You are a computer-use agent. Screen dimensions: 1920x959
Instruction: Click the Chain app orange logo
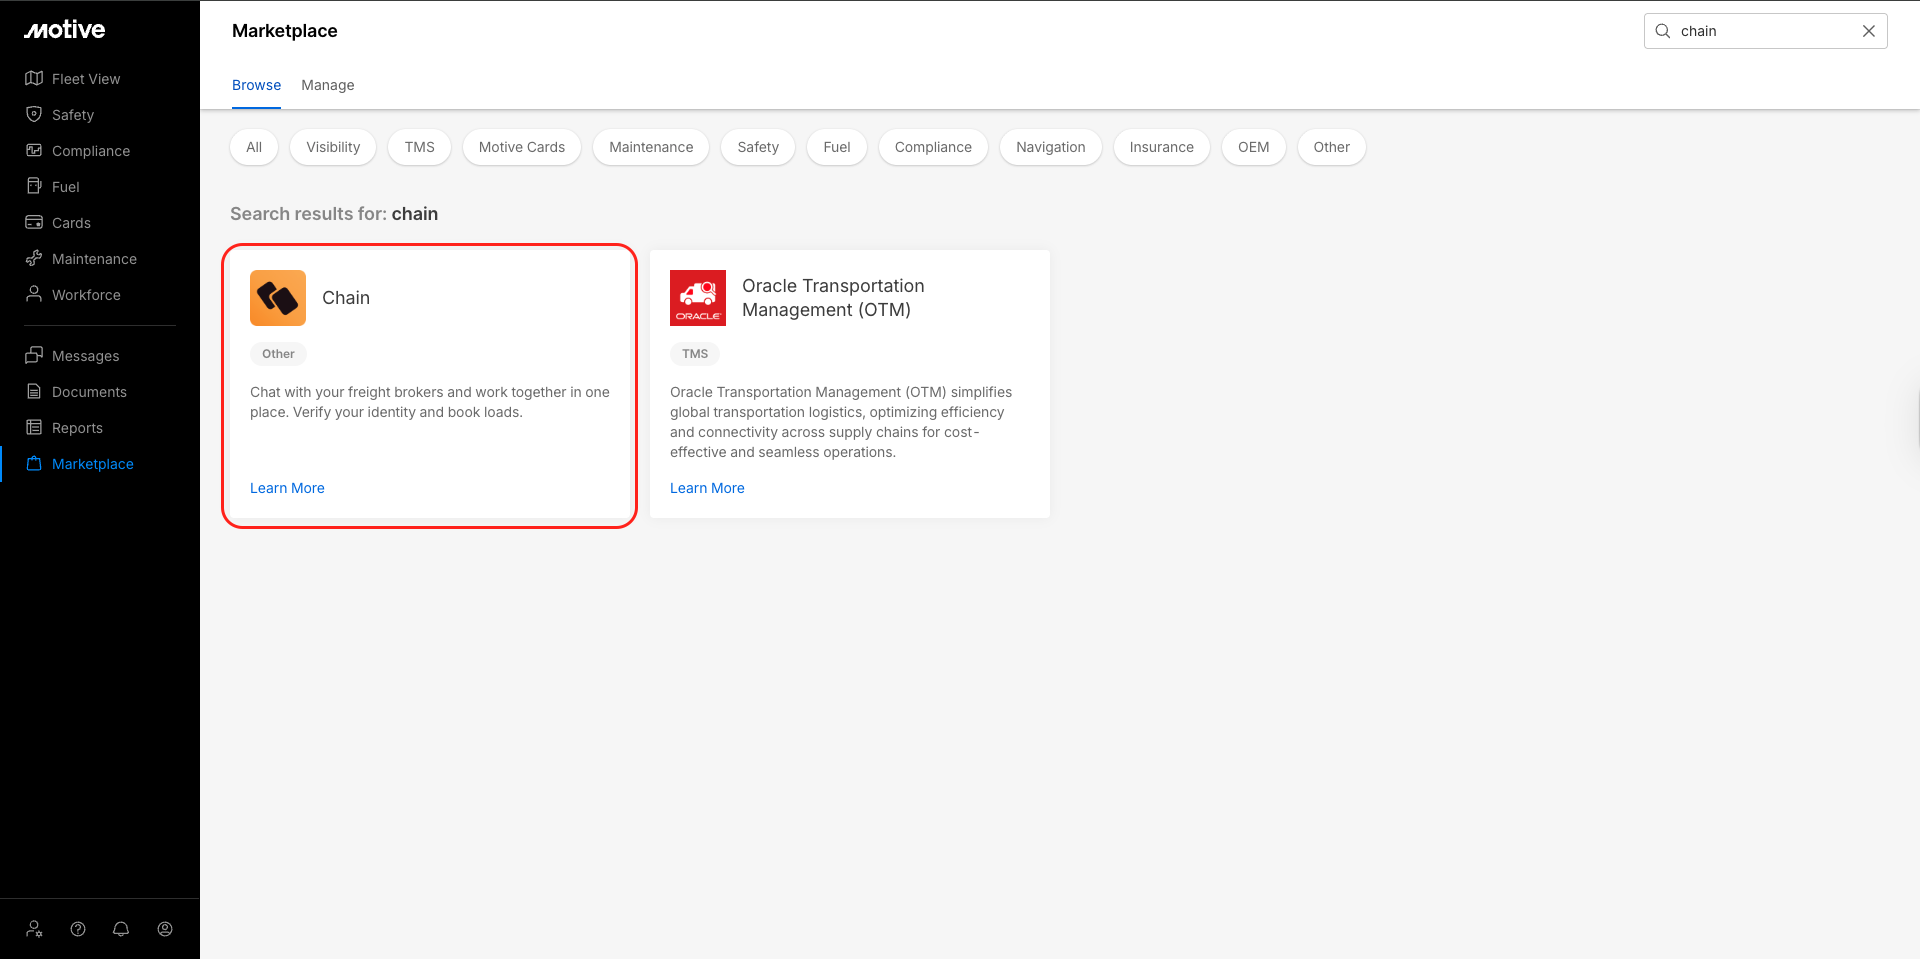tap(278, 298)
